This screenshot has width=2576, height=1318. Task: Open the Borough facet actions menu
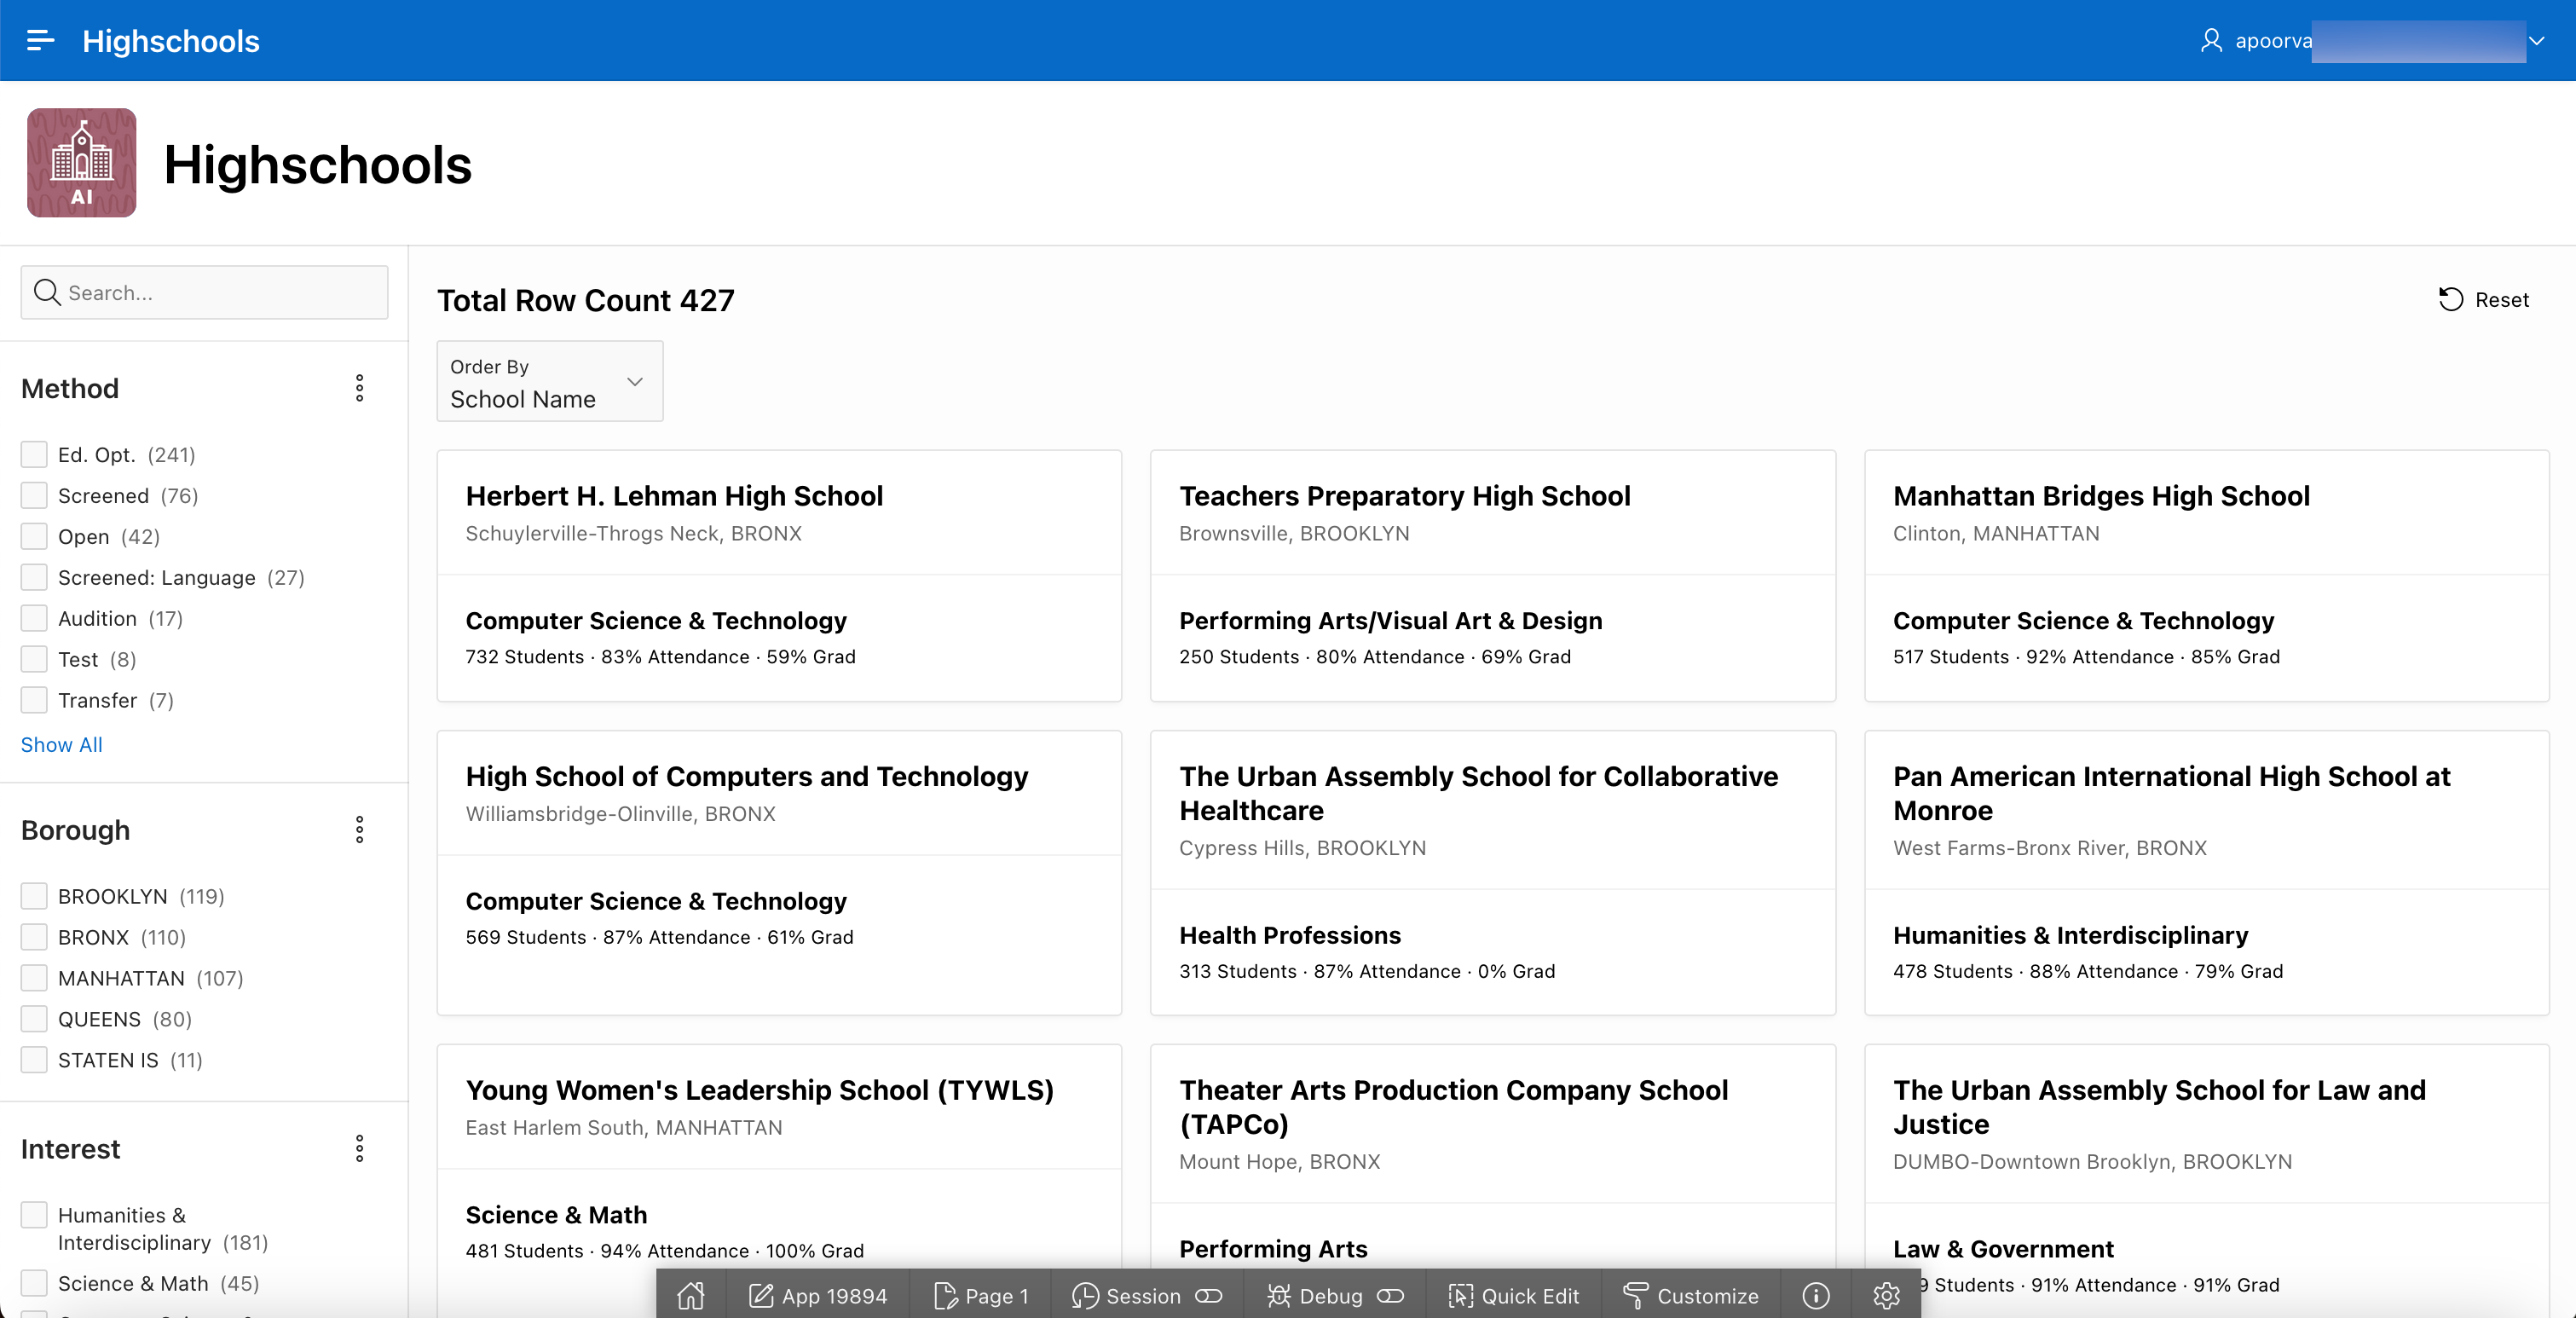point(360,829)
